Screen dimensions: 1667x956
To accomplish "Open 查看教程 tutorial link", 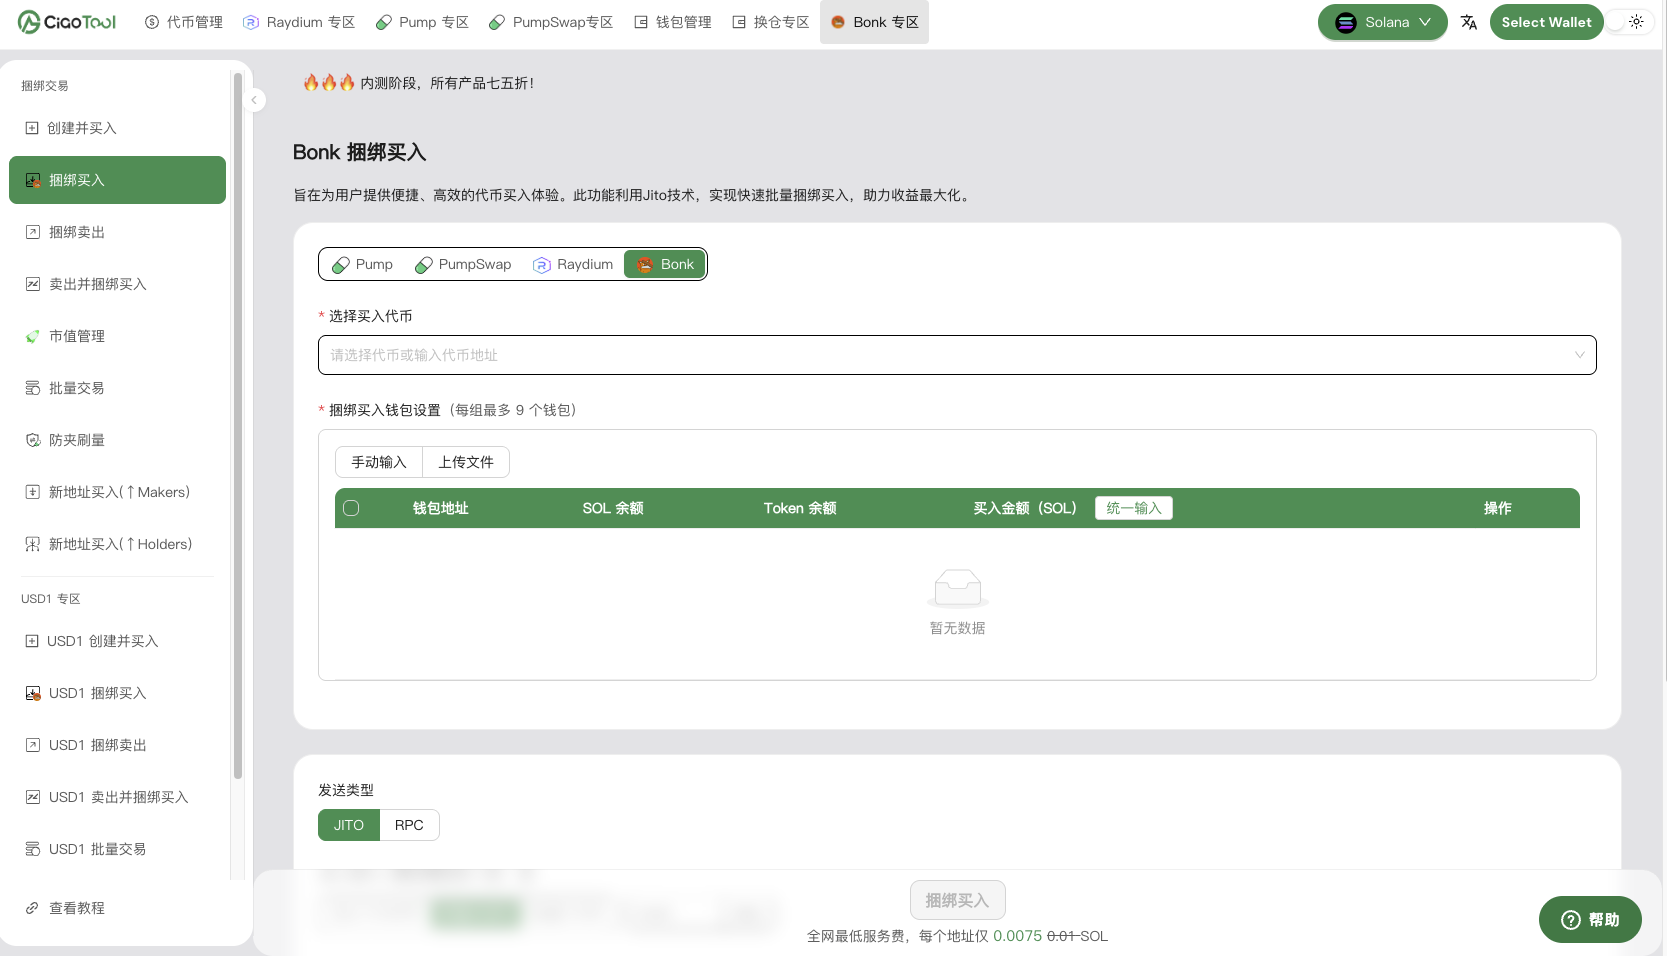I will pos(75,908).
